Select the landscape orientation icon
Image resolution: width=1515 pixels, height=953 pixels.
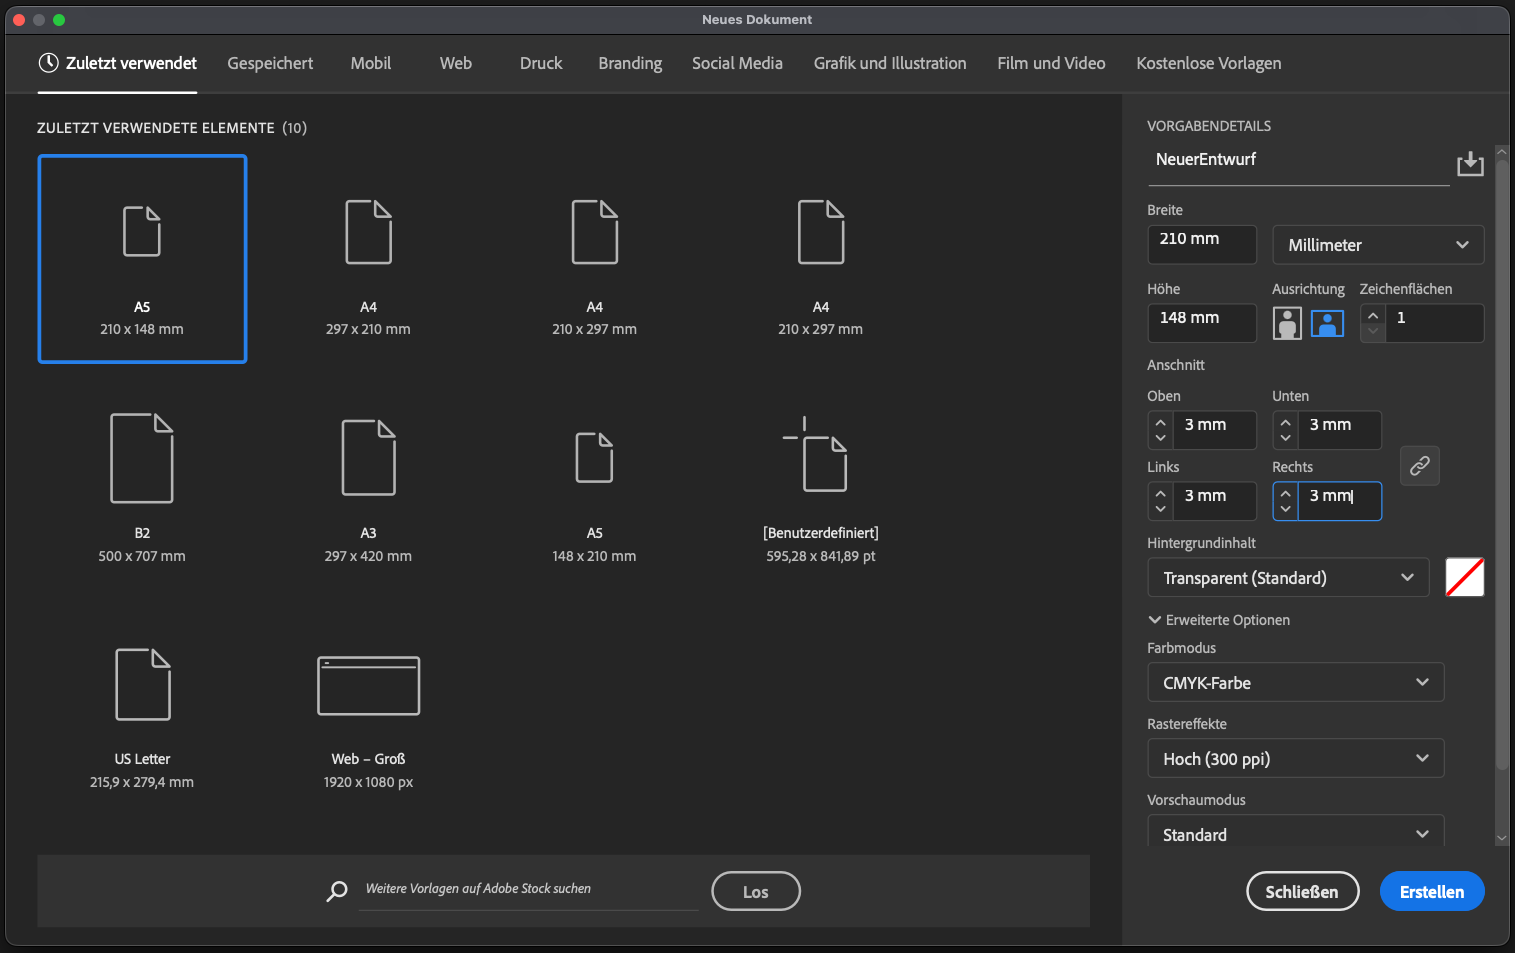click(1327, 323)
